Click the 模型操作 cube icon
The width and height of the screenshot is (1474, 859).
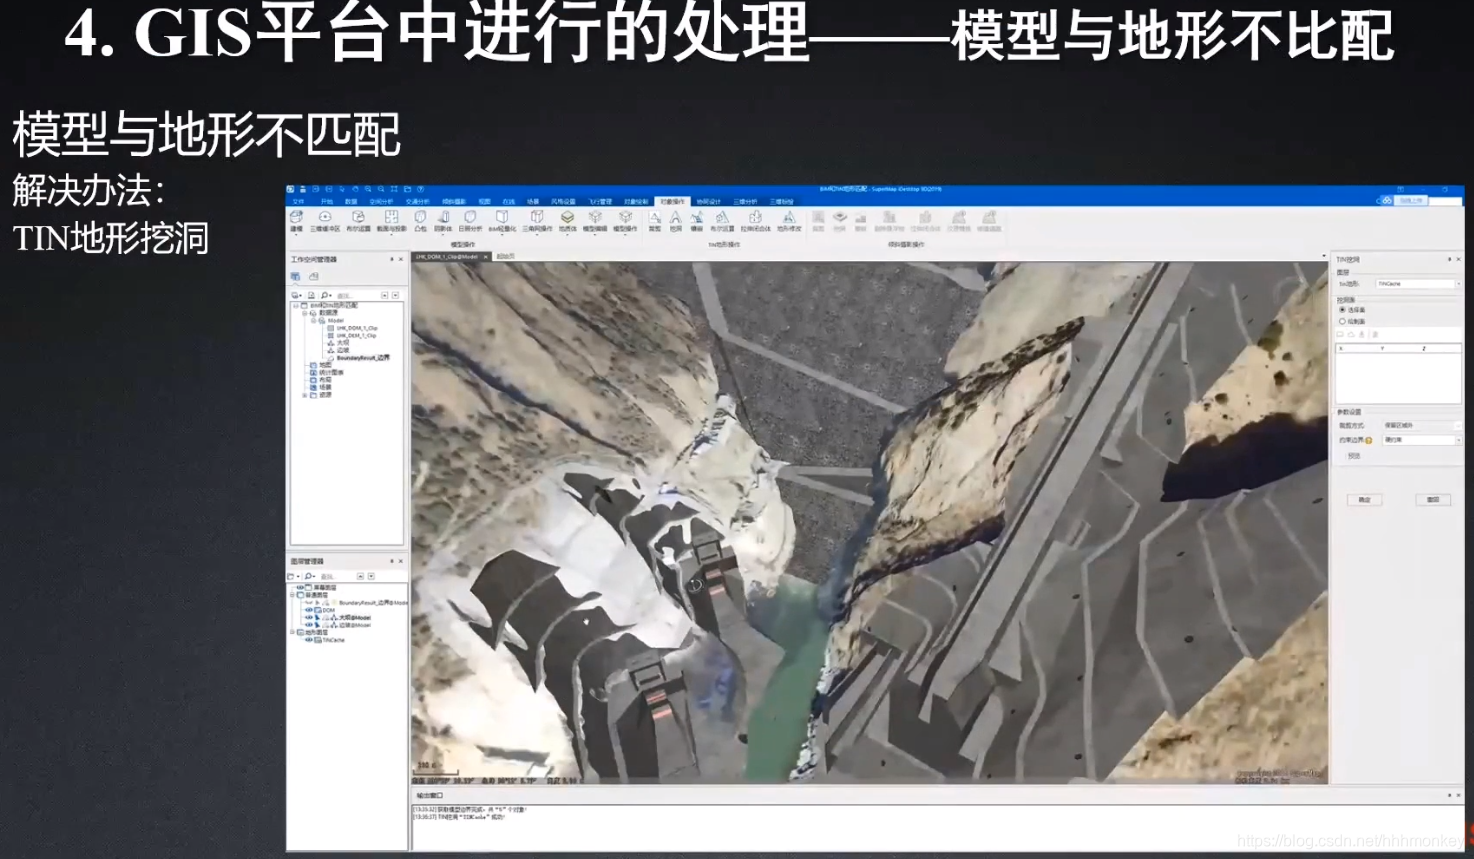[625, 218]
